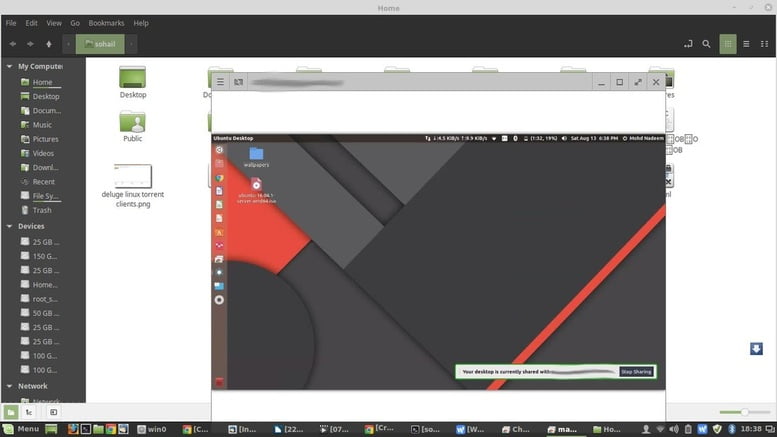Open Music in the sidebar

[43, 125]
